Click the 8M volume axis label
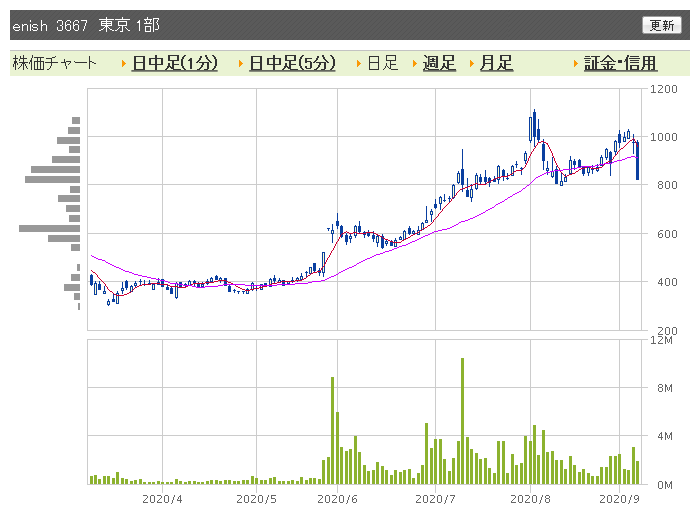This screenshot has height=524, width=697. [665, 388]
